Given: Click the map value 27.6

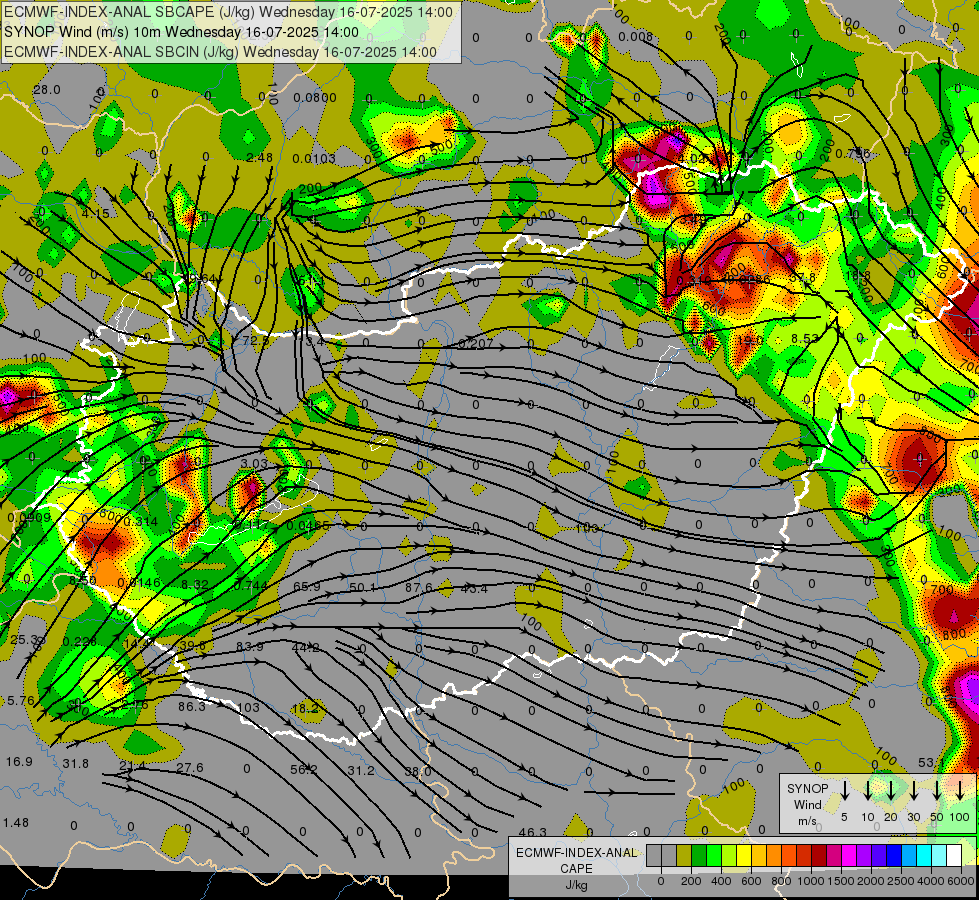Looking at the screenshot, I should (190, 768).
